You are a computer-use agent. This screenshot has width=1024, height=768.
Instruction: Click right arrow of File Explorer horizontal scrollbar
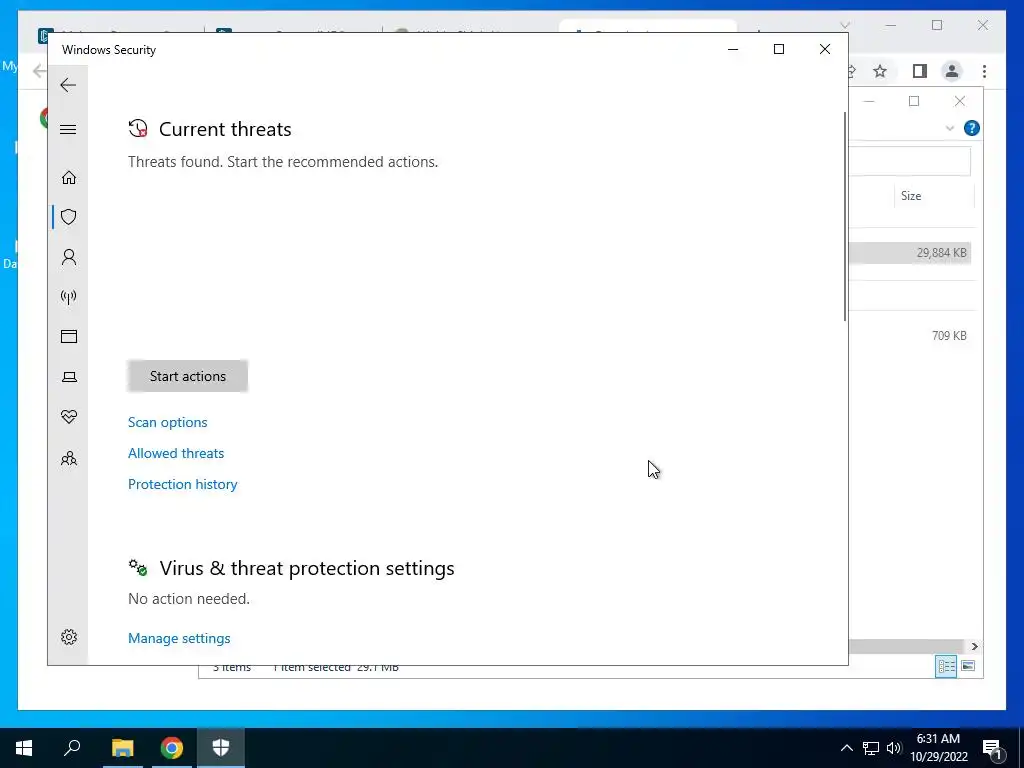[974, 647]
